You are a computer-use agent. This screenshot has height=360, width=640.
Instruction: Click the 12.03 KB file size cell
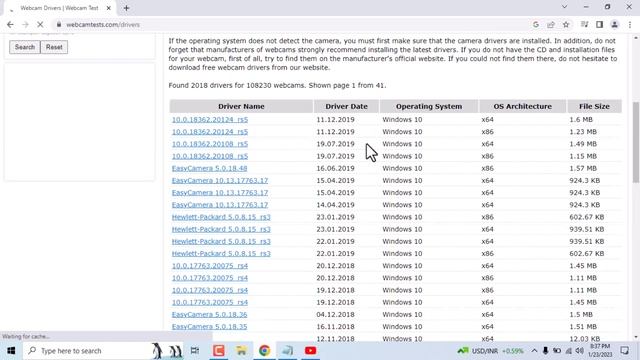tap(584, 339)
